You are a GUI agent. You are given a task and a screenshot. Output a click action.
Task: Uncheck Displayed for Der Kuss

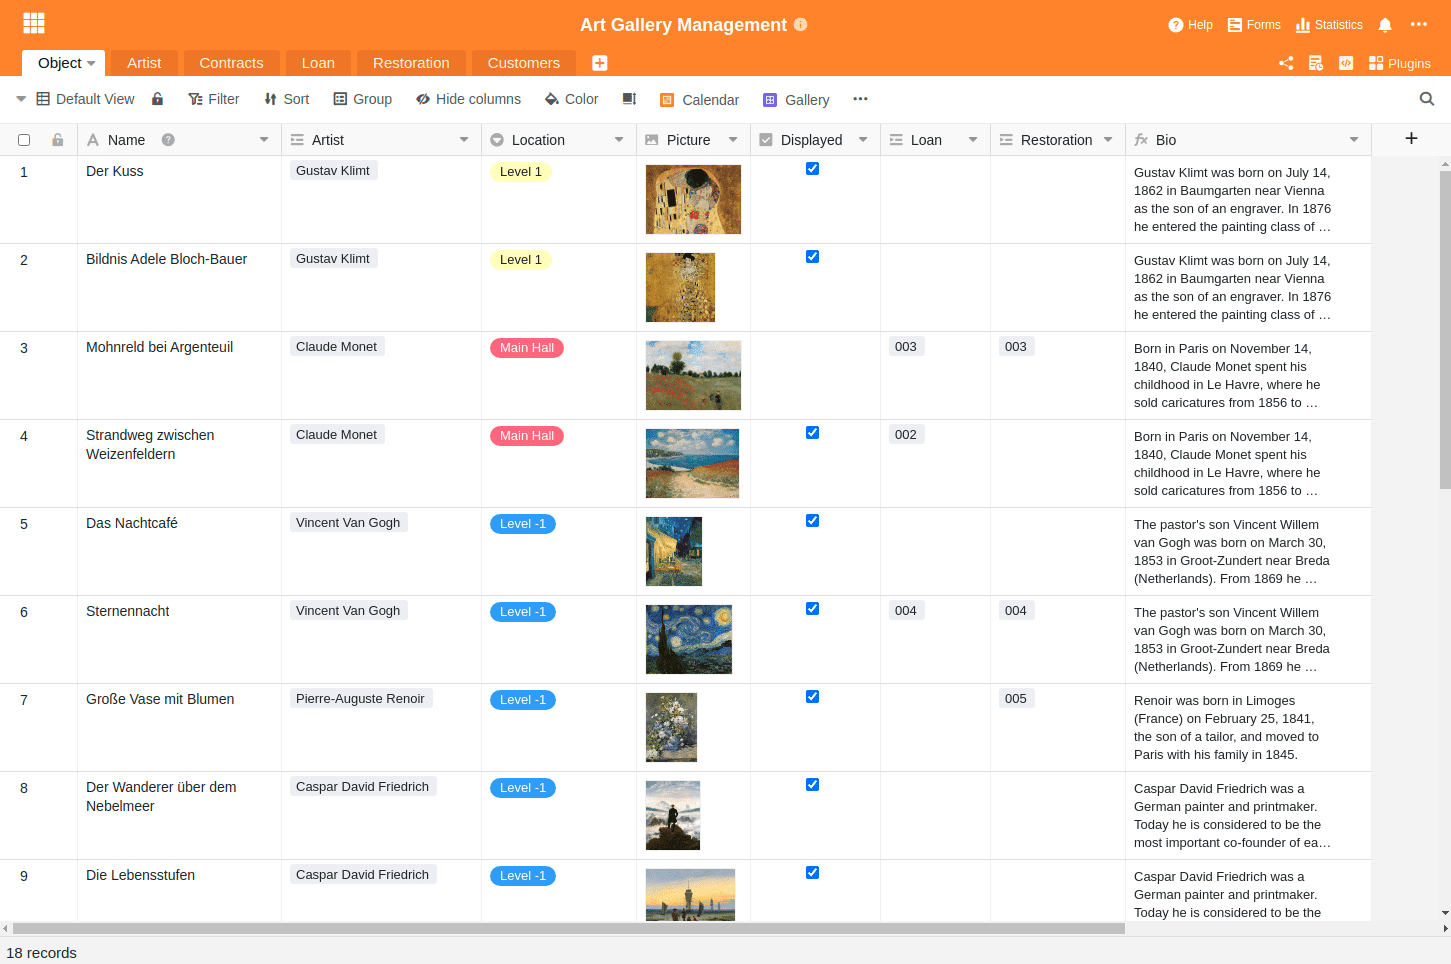[812, 169]
